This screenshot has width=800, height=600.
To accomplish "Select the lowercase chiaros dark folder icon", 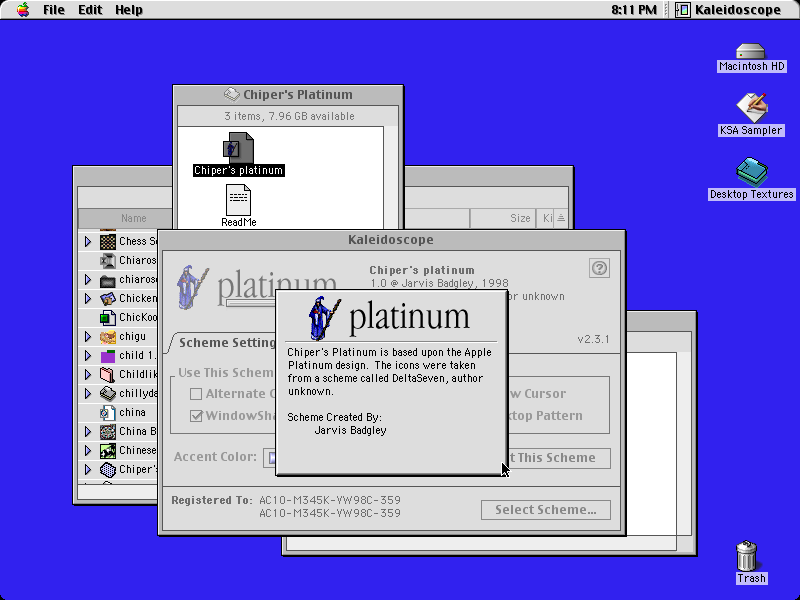I will click(x=108, y=280).
